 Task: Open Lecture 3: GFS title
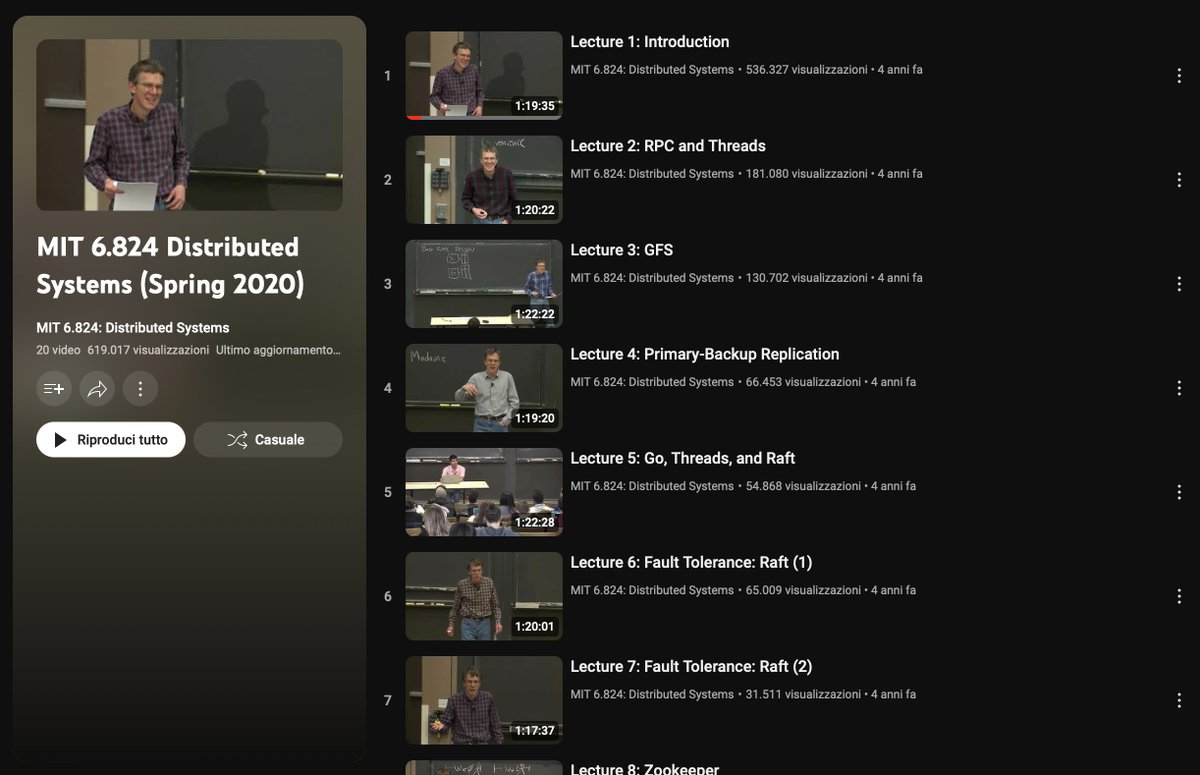622,250
